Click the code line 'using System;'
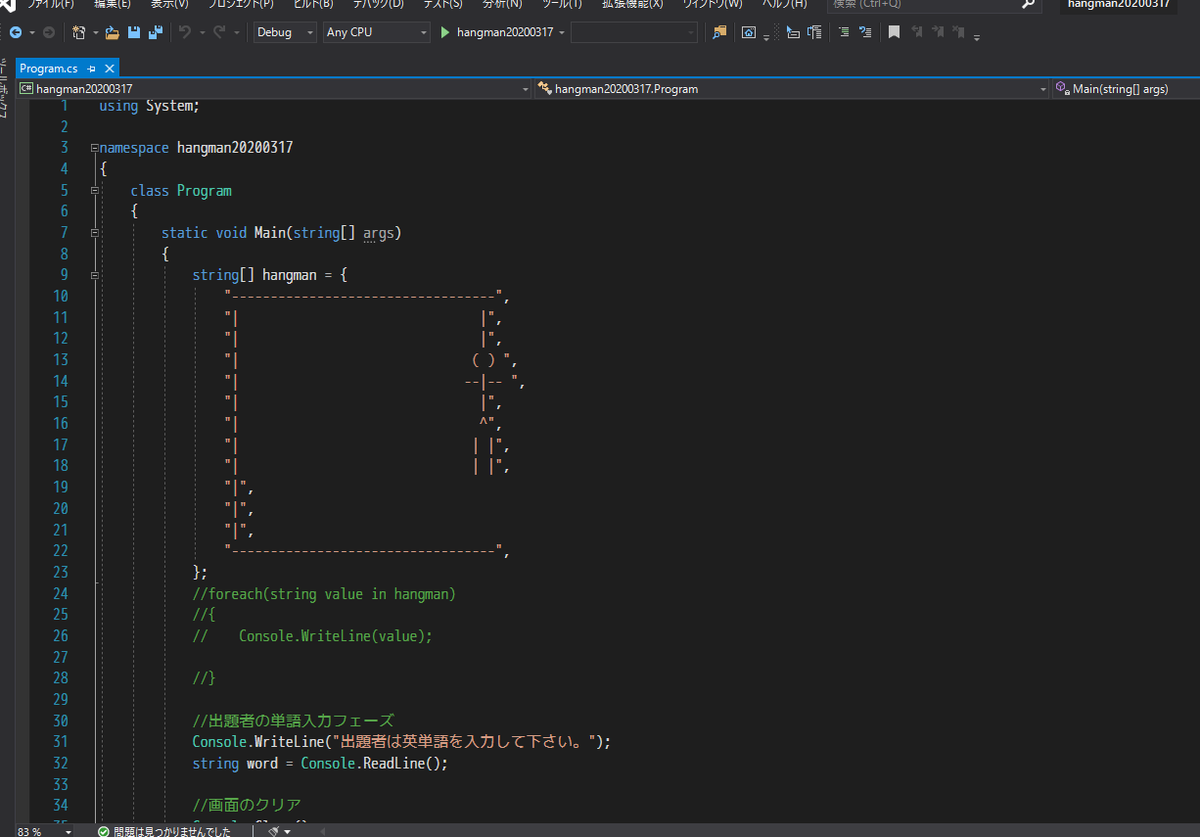The width and height of the screenshot is (1200, 837). coord(149,106)
